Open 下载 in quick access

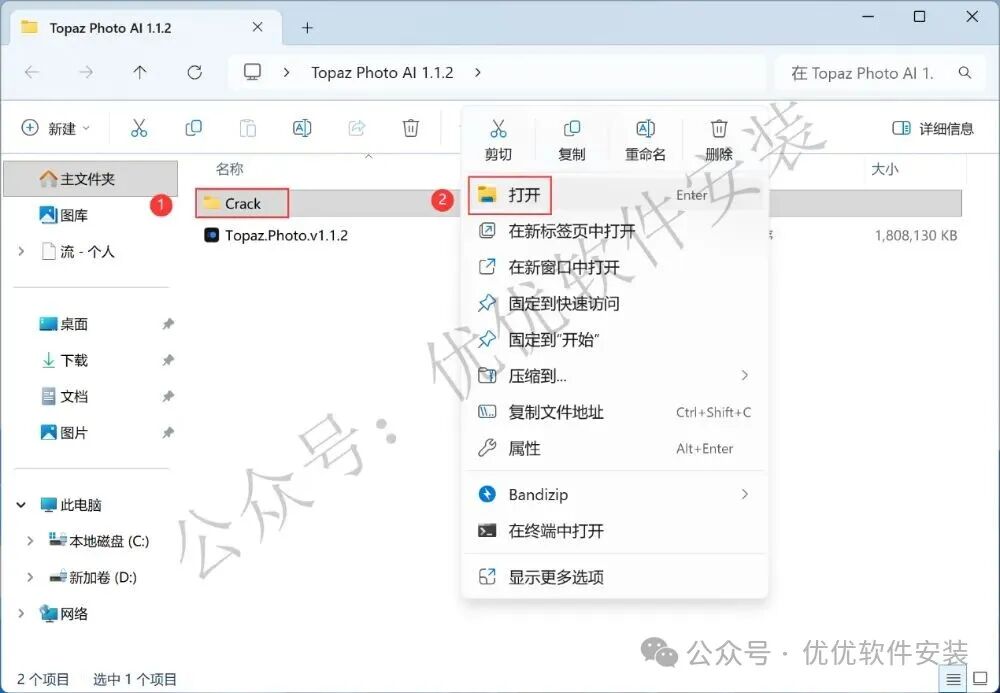pos(64,360)
